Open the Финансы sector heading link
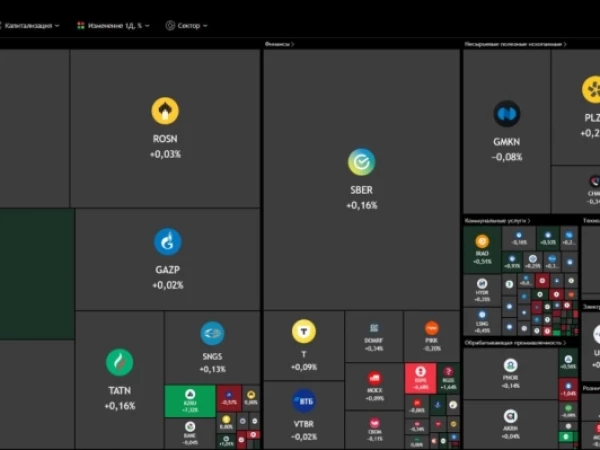The height and width of the screenshot is (450, 600). [279, 44]
